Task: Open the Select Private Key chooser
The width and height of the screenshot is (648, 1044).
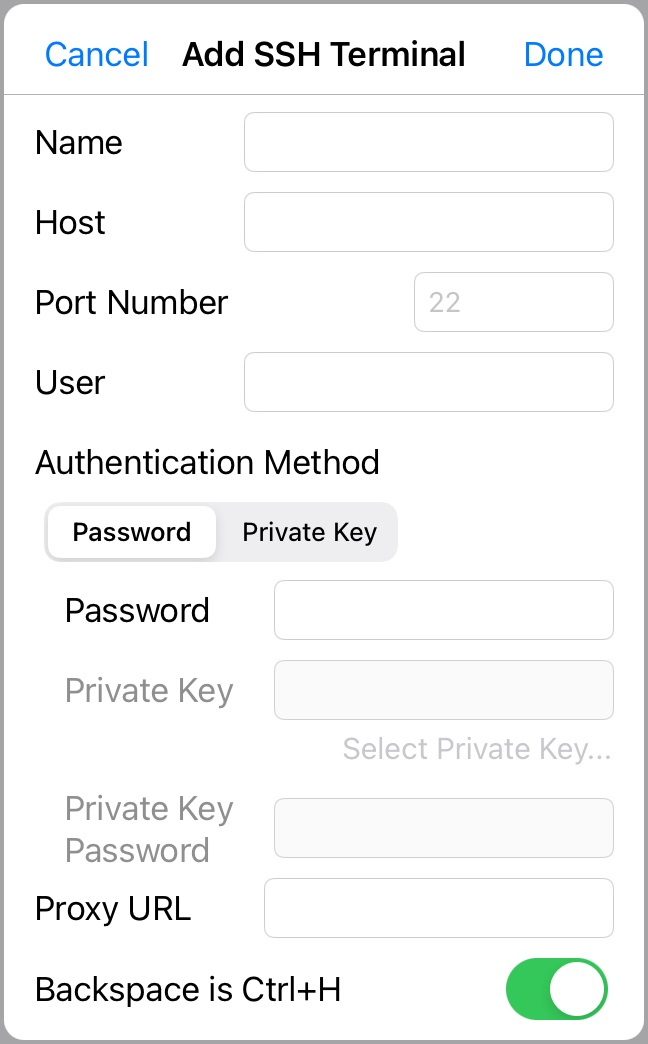Action: (x=476, y=748)
